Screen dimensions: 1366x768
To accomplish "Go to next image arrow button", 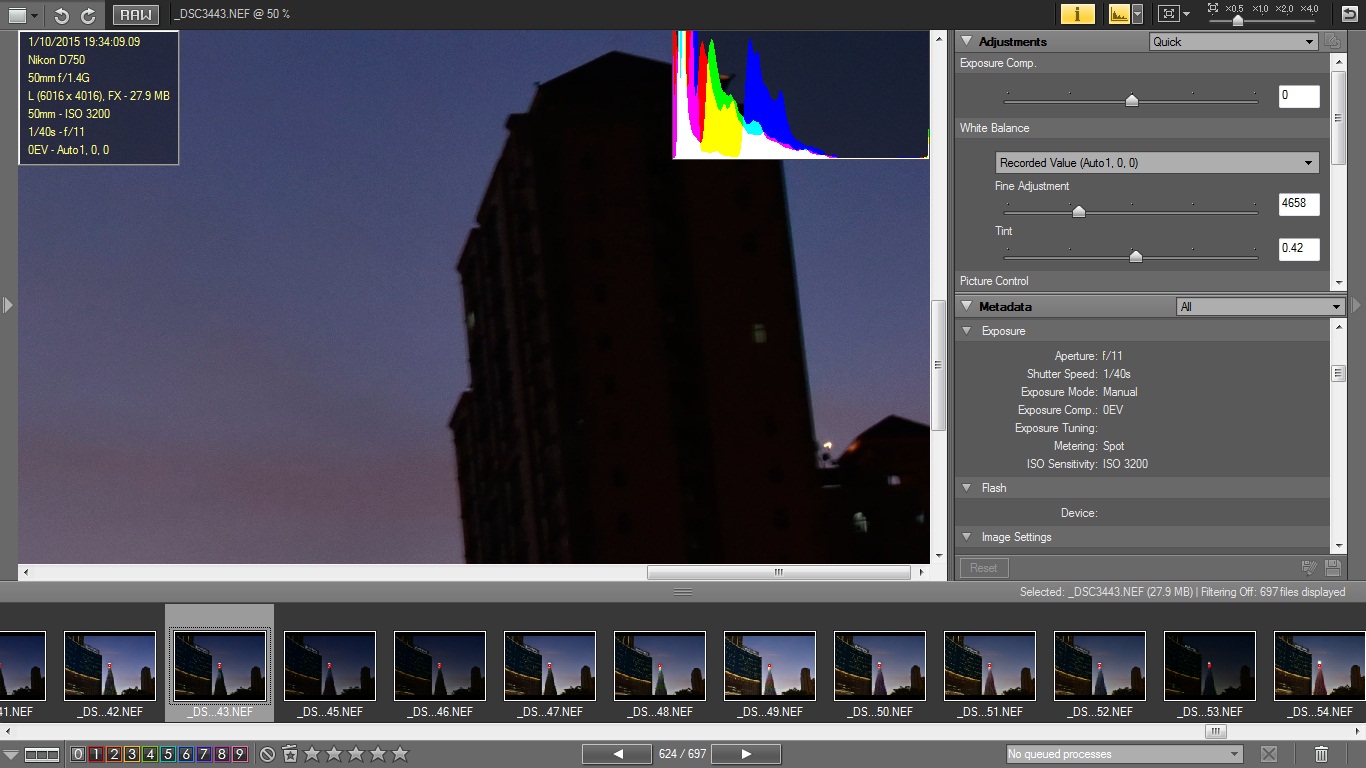I will [746, 754].
